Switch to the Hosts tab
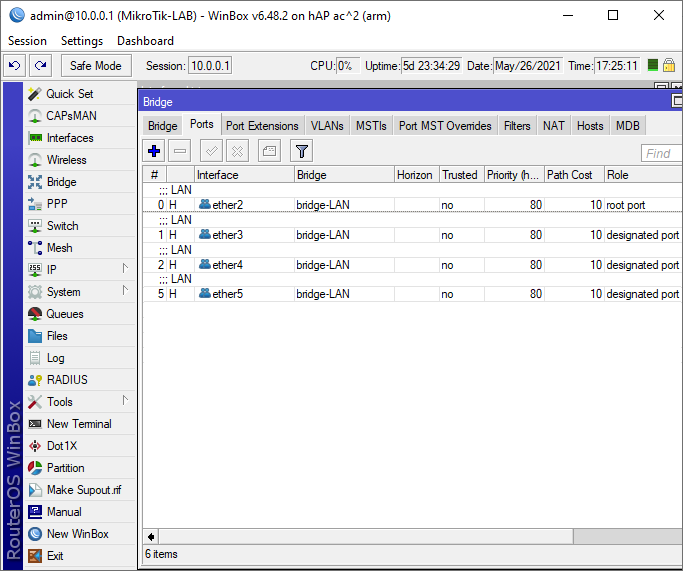The image size is (683, 571). (x=590, y=126)
